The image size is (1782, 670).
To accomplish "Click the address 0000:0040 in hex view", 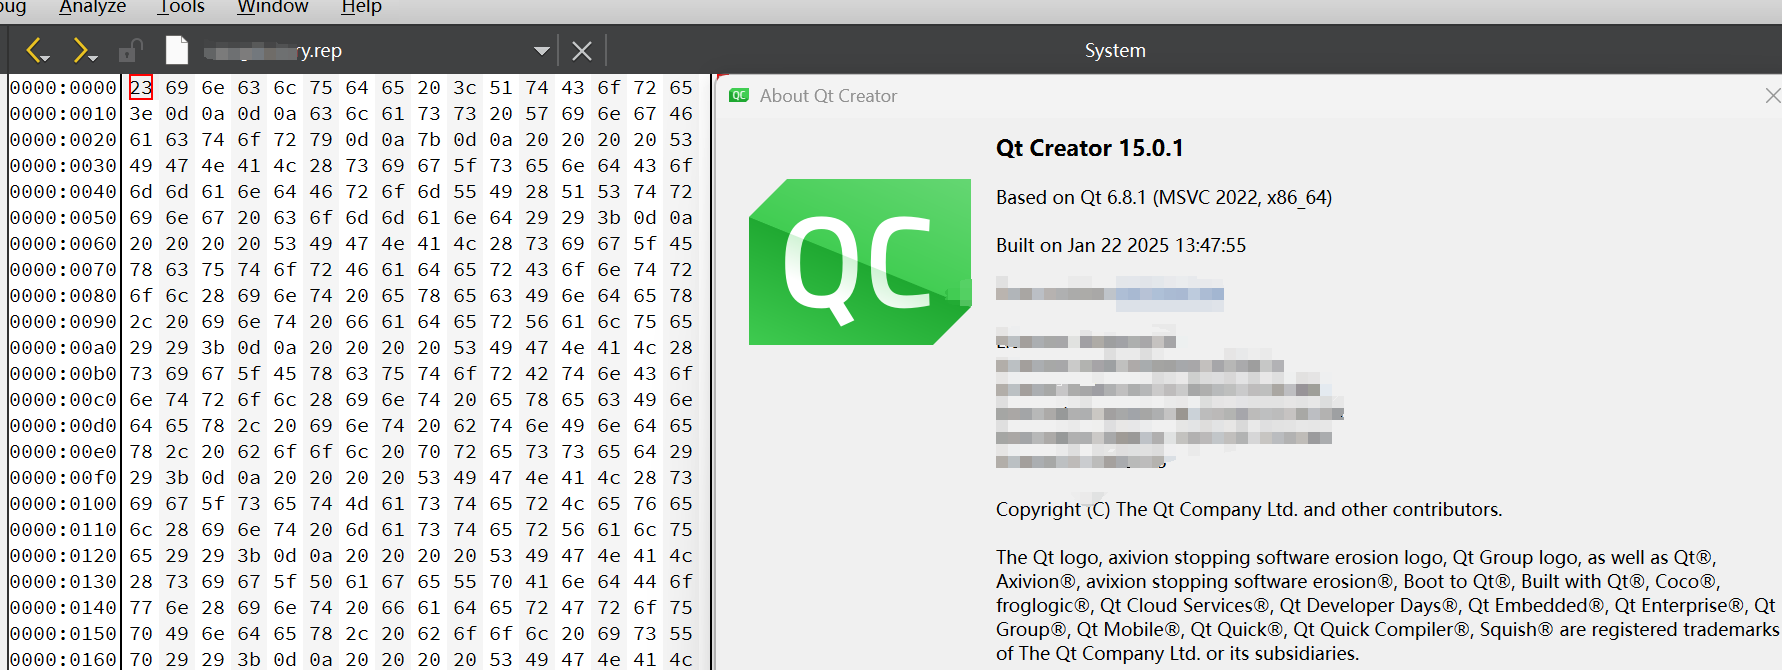I will (63, 192).
